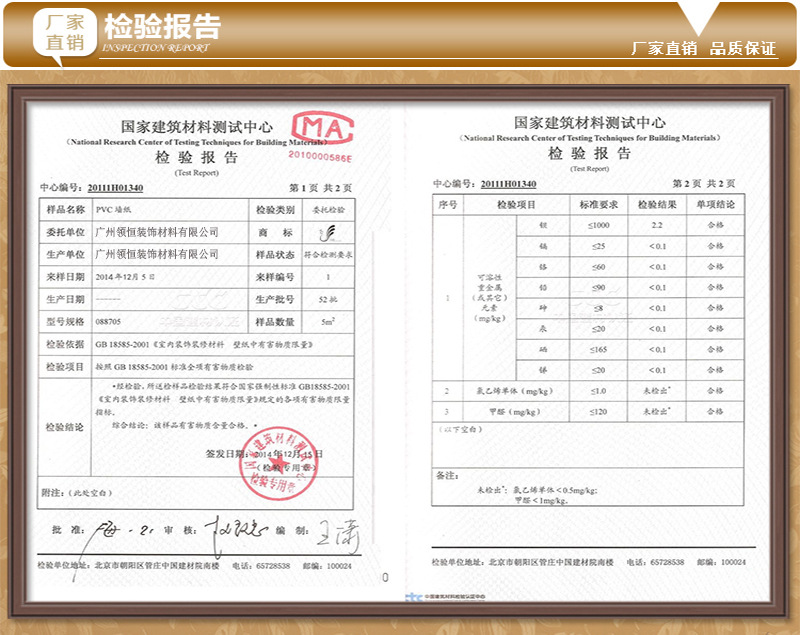Click the ≤25 standard requirement cell
Screen dimensions: 800x635
(x=598, y=246)
